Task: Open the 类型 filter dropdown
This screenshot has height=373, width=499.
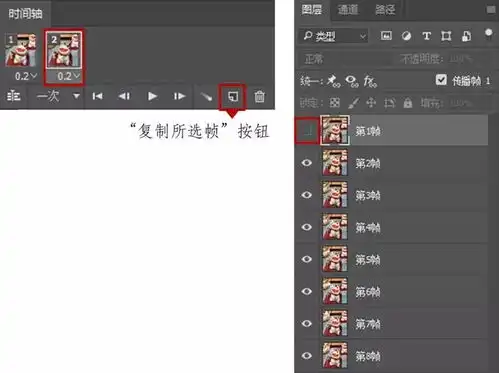Action: click(x=333, y=36)
